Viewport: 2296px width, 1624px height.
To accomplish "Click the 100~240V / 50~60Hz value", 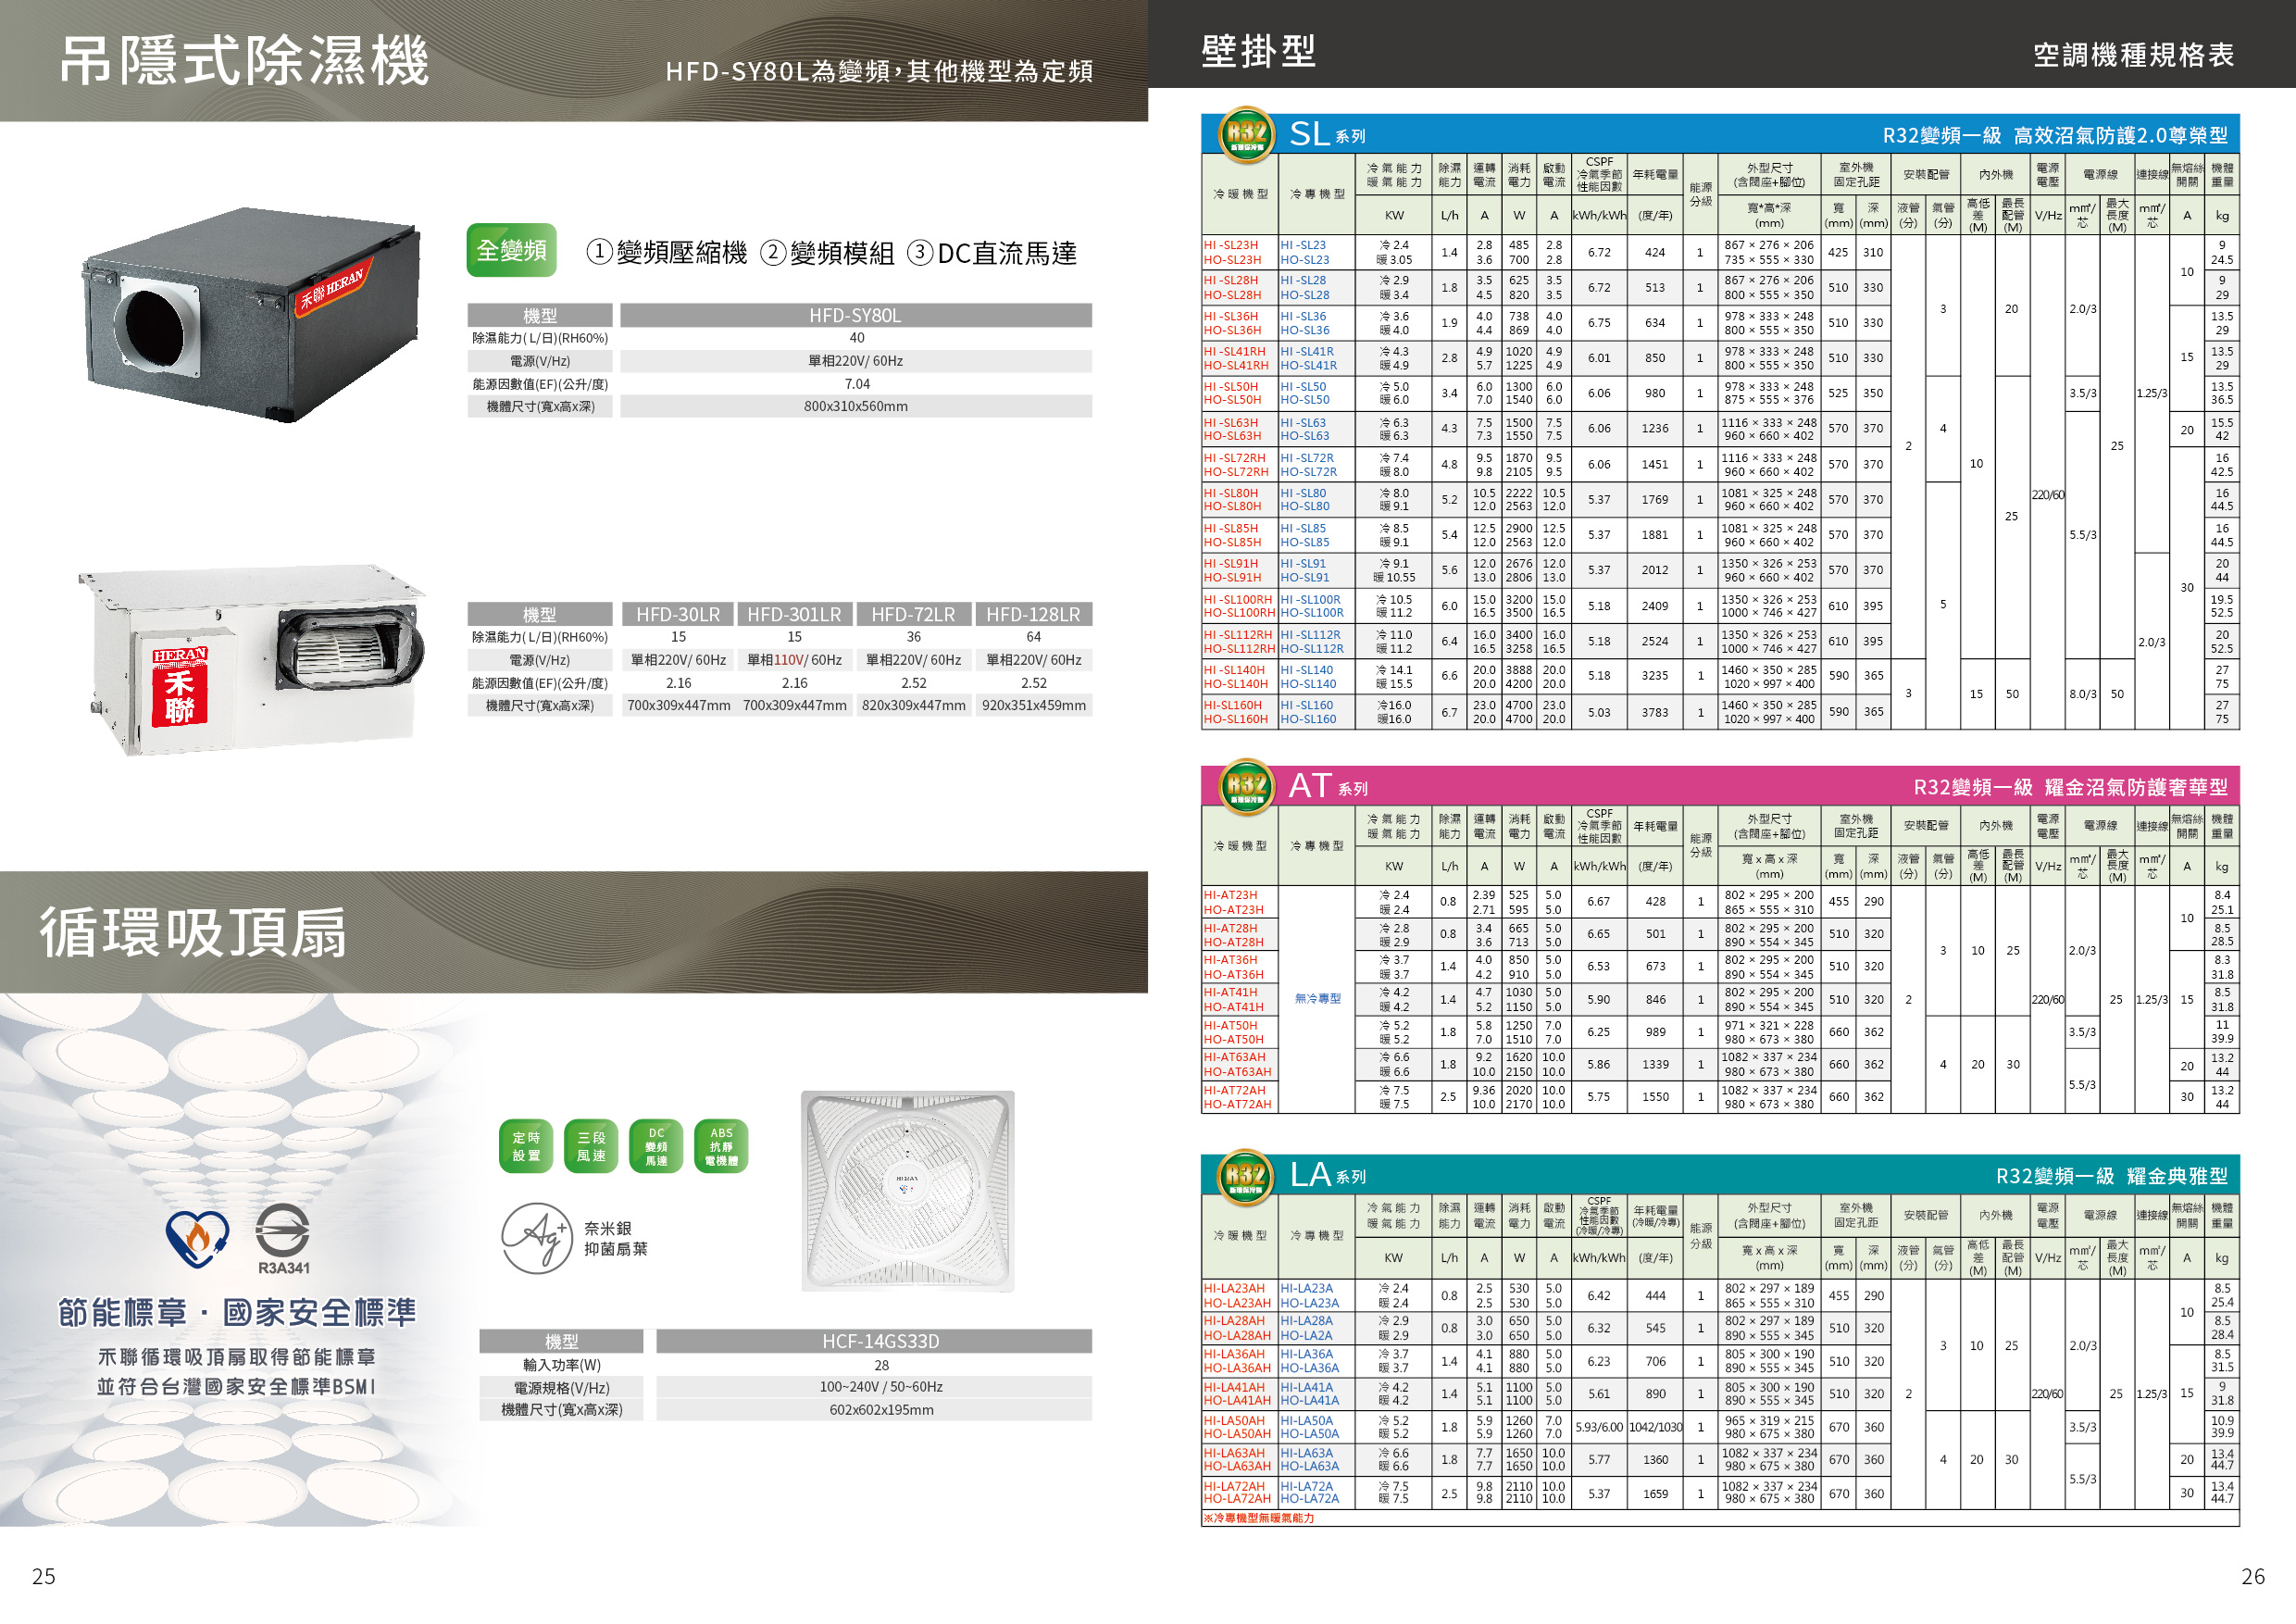I will tap(881, 1387).
